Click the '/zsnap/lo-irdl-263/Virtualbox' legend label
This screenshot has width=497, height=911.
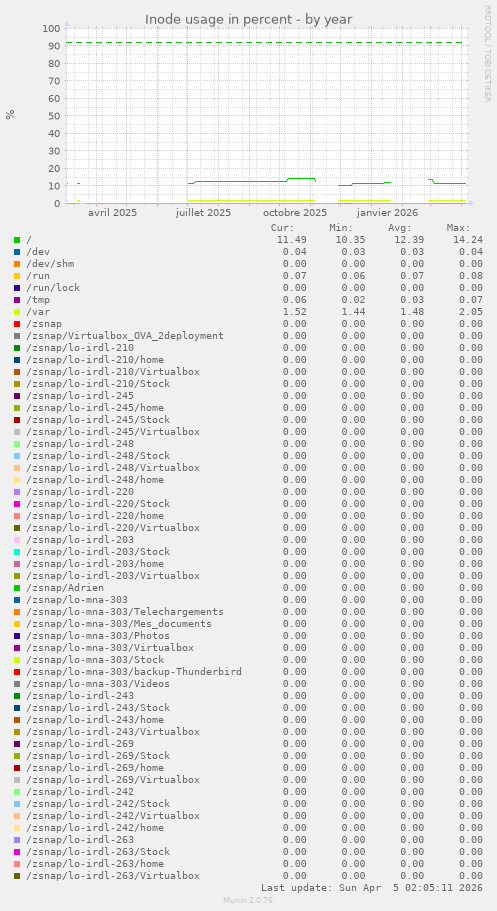pyautogui.click(x=113, y=876)
